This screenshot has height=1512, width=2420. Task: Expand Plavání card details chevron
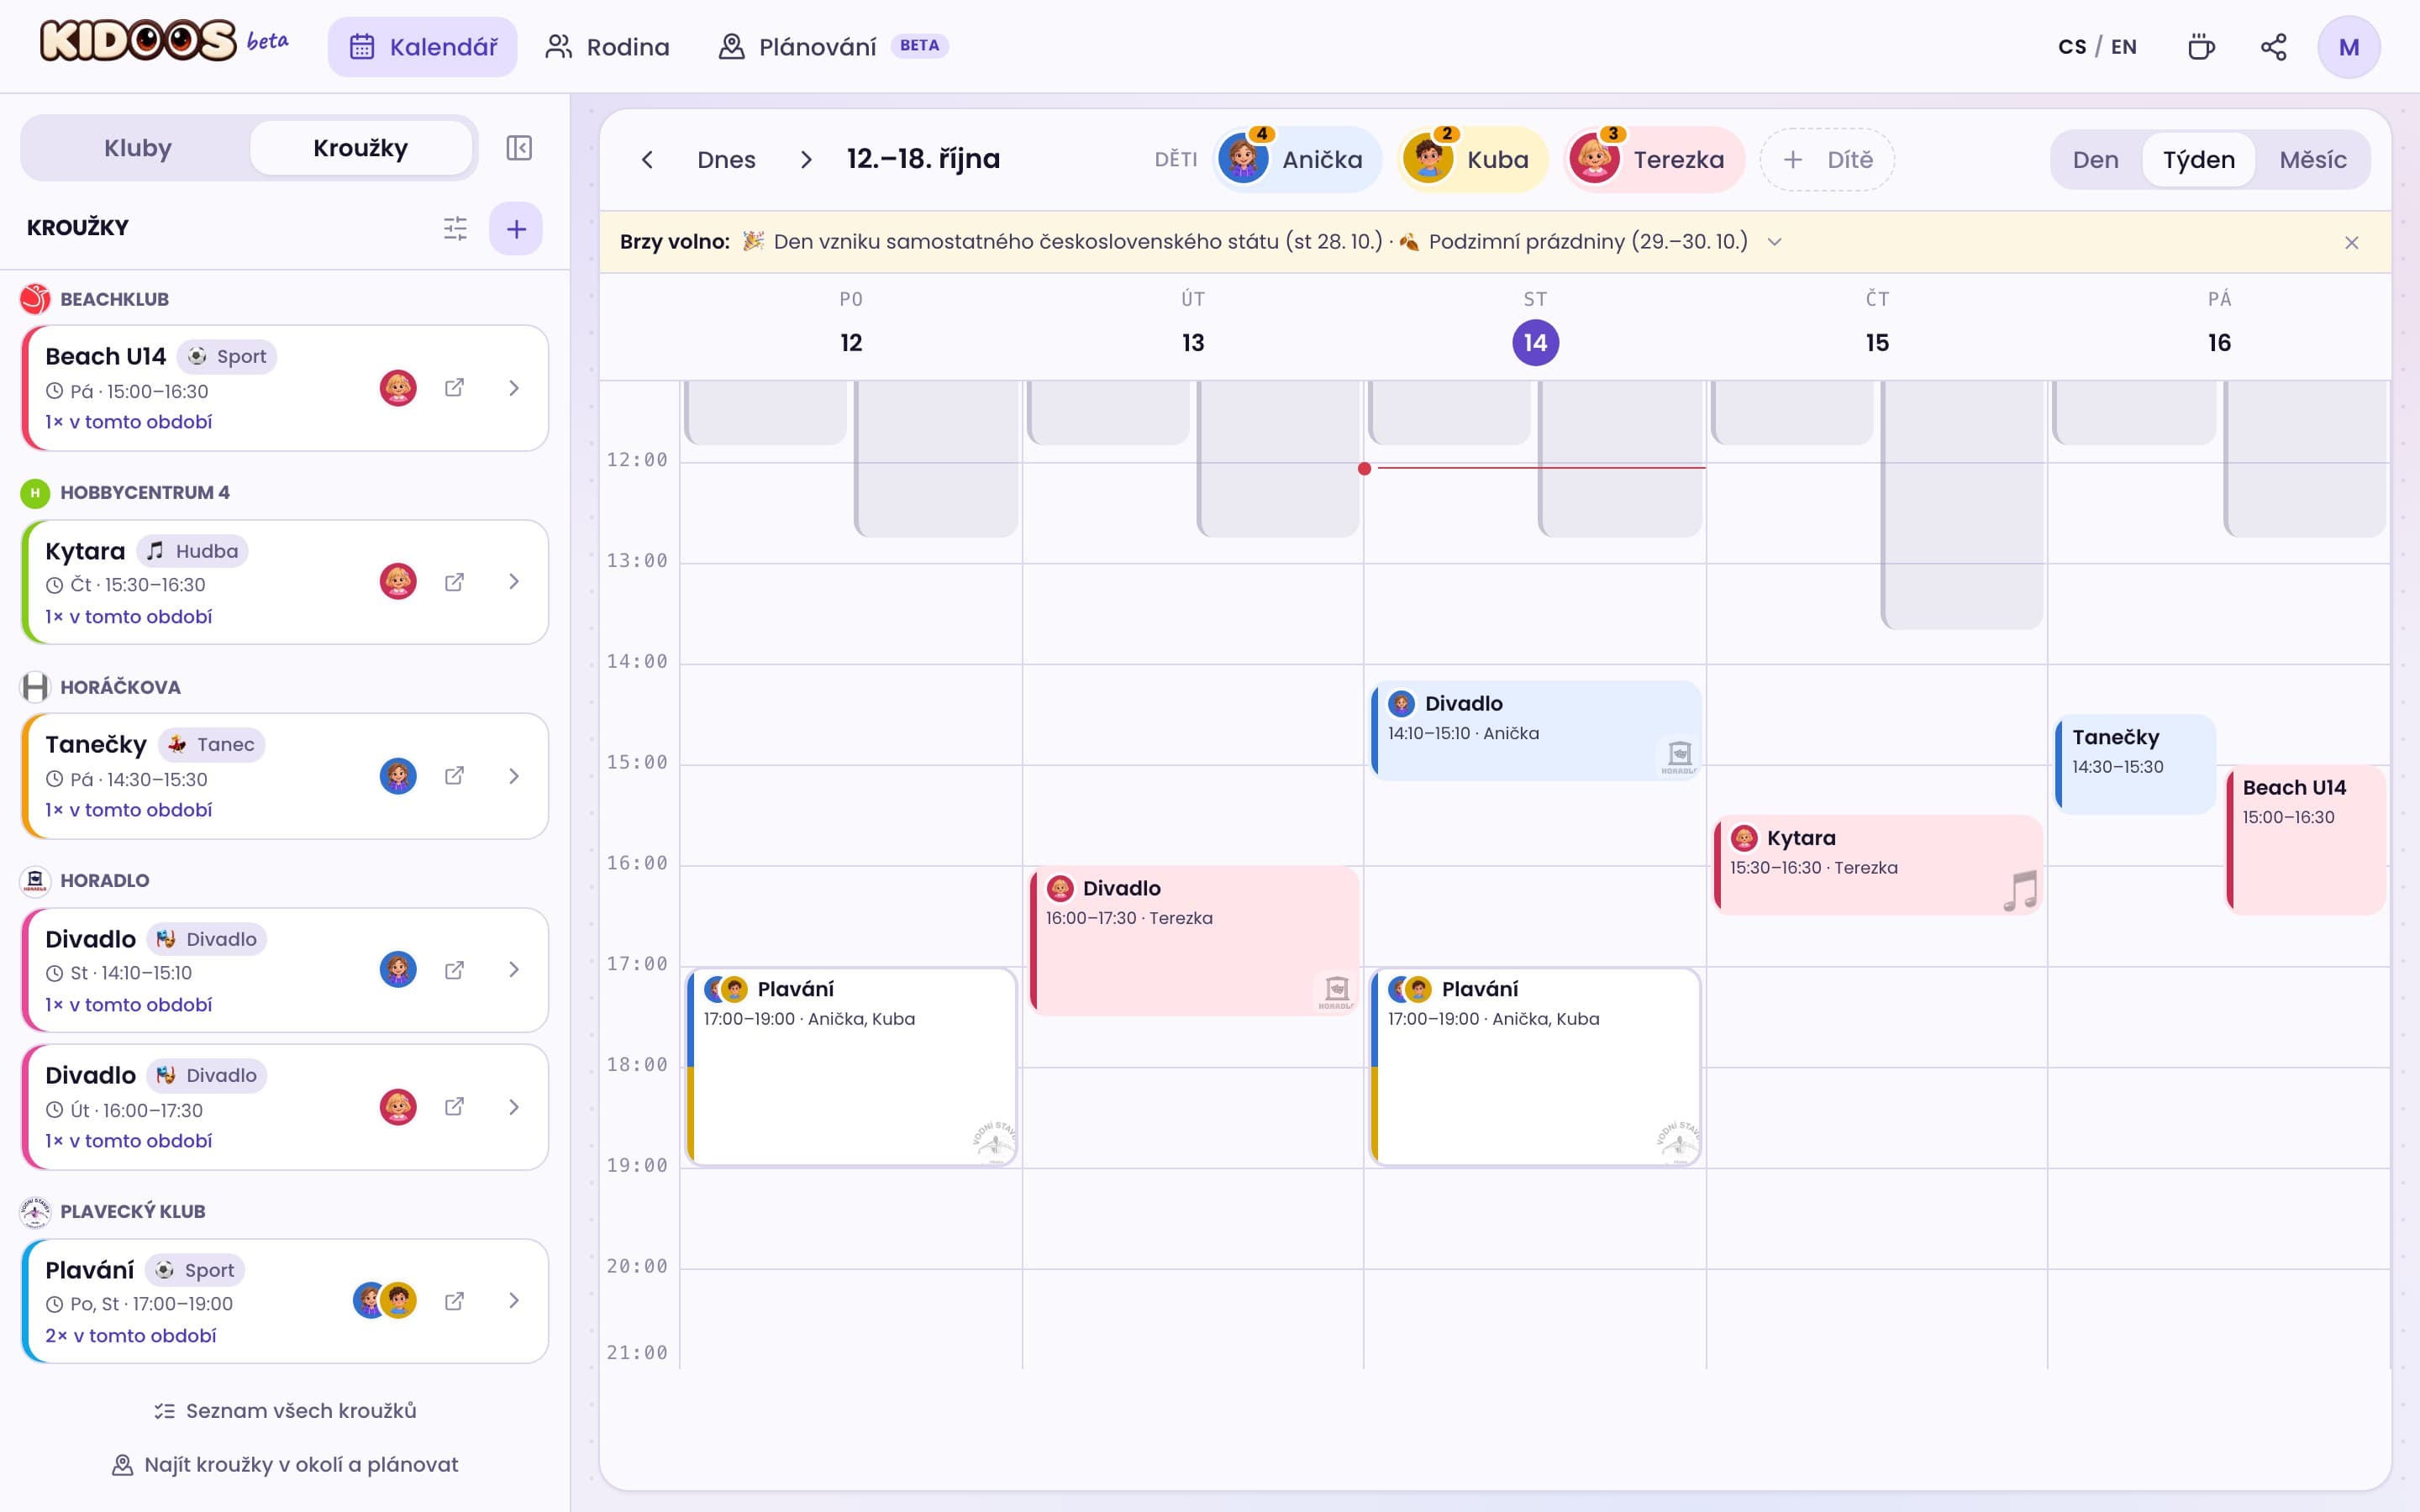514,1301
